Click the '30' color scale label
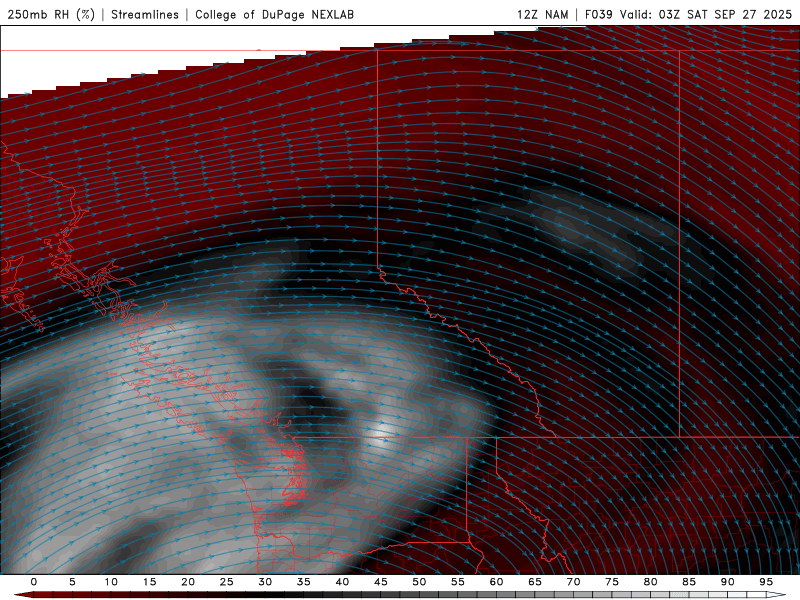This screenshot has height=600, width=800. (x=265, y=582)
